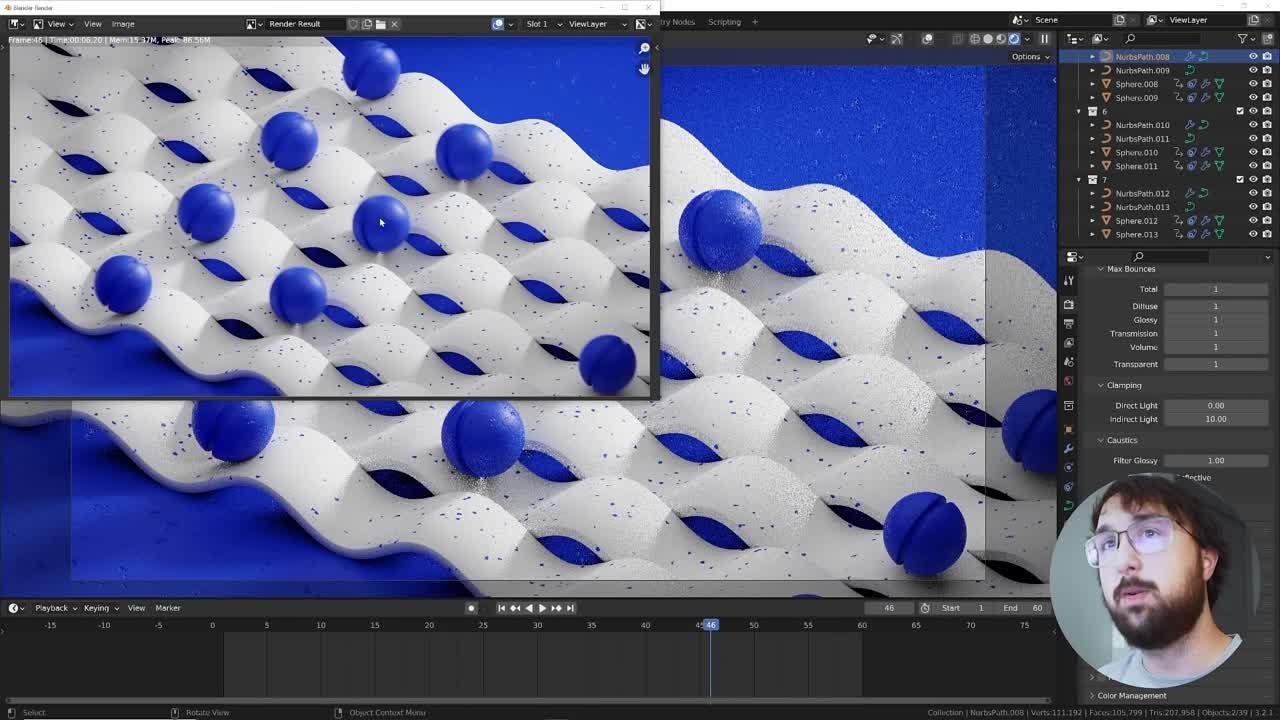Viewport: 1280px width, 720px height.
Task: Collapse the Caustics panel
Action: pyautogui.click(x=1100, y=440)
